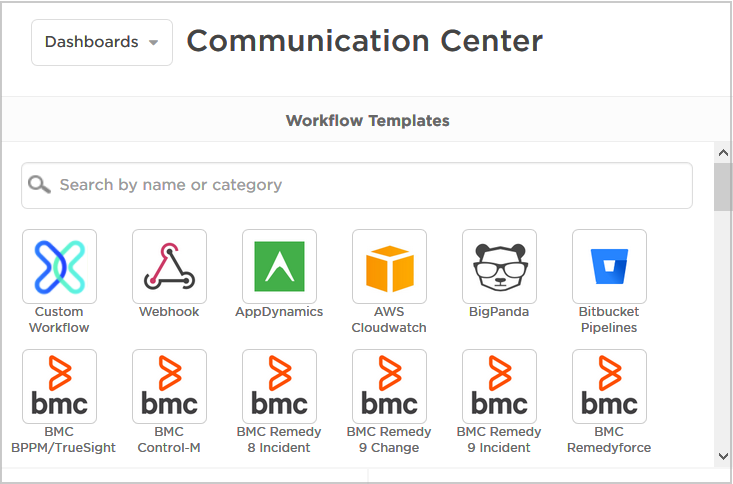The image size is (733, 484).
Task: Click the BMC Control-M label text
Action: (x=169, y=440)
